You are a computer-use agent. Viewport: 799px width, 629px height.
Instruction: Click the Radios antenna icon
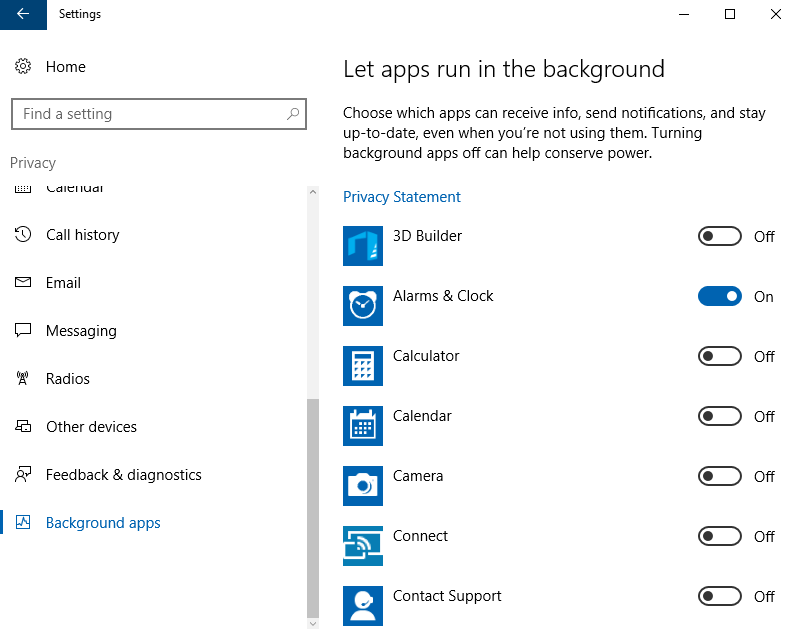(x=23, y=378)
